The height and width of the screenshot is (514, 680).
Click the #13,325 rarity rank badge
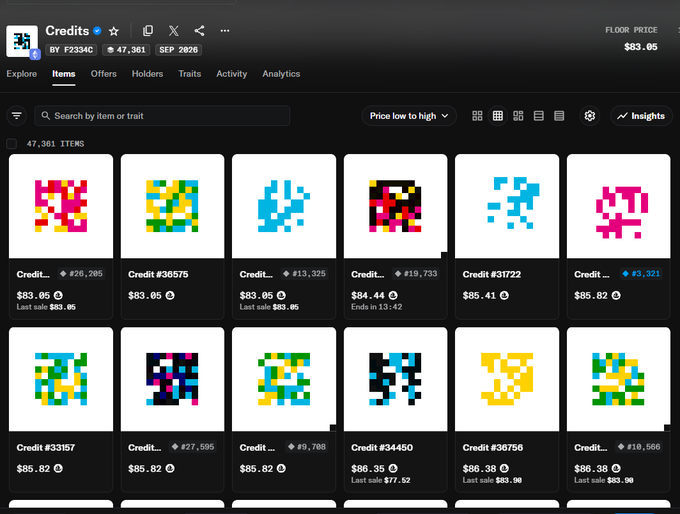304,274
